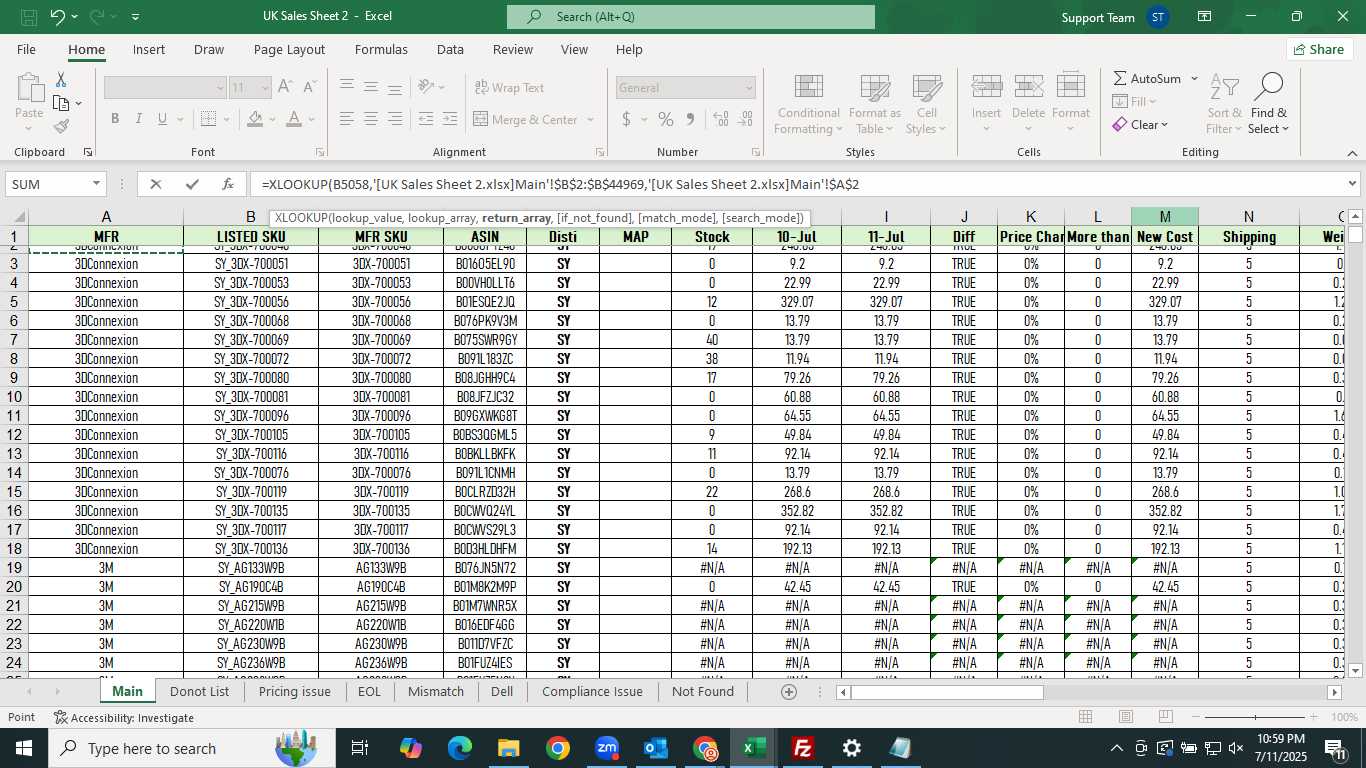
Task: Switch to the Pricing issue sheet tab
Action: (294, 691)
